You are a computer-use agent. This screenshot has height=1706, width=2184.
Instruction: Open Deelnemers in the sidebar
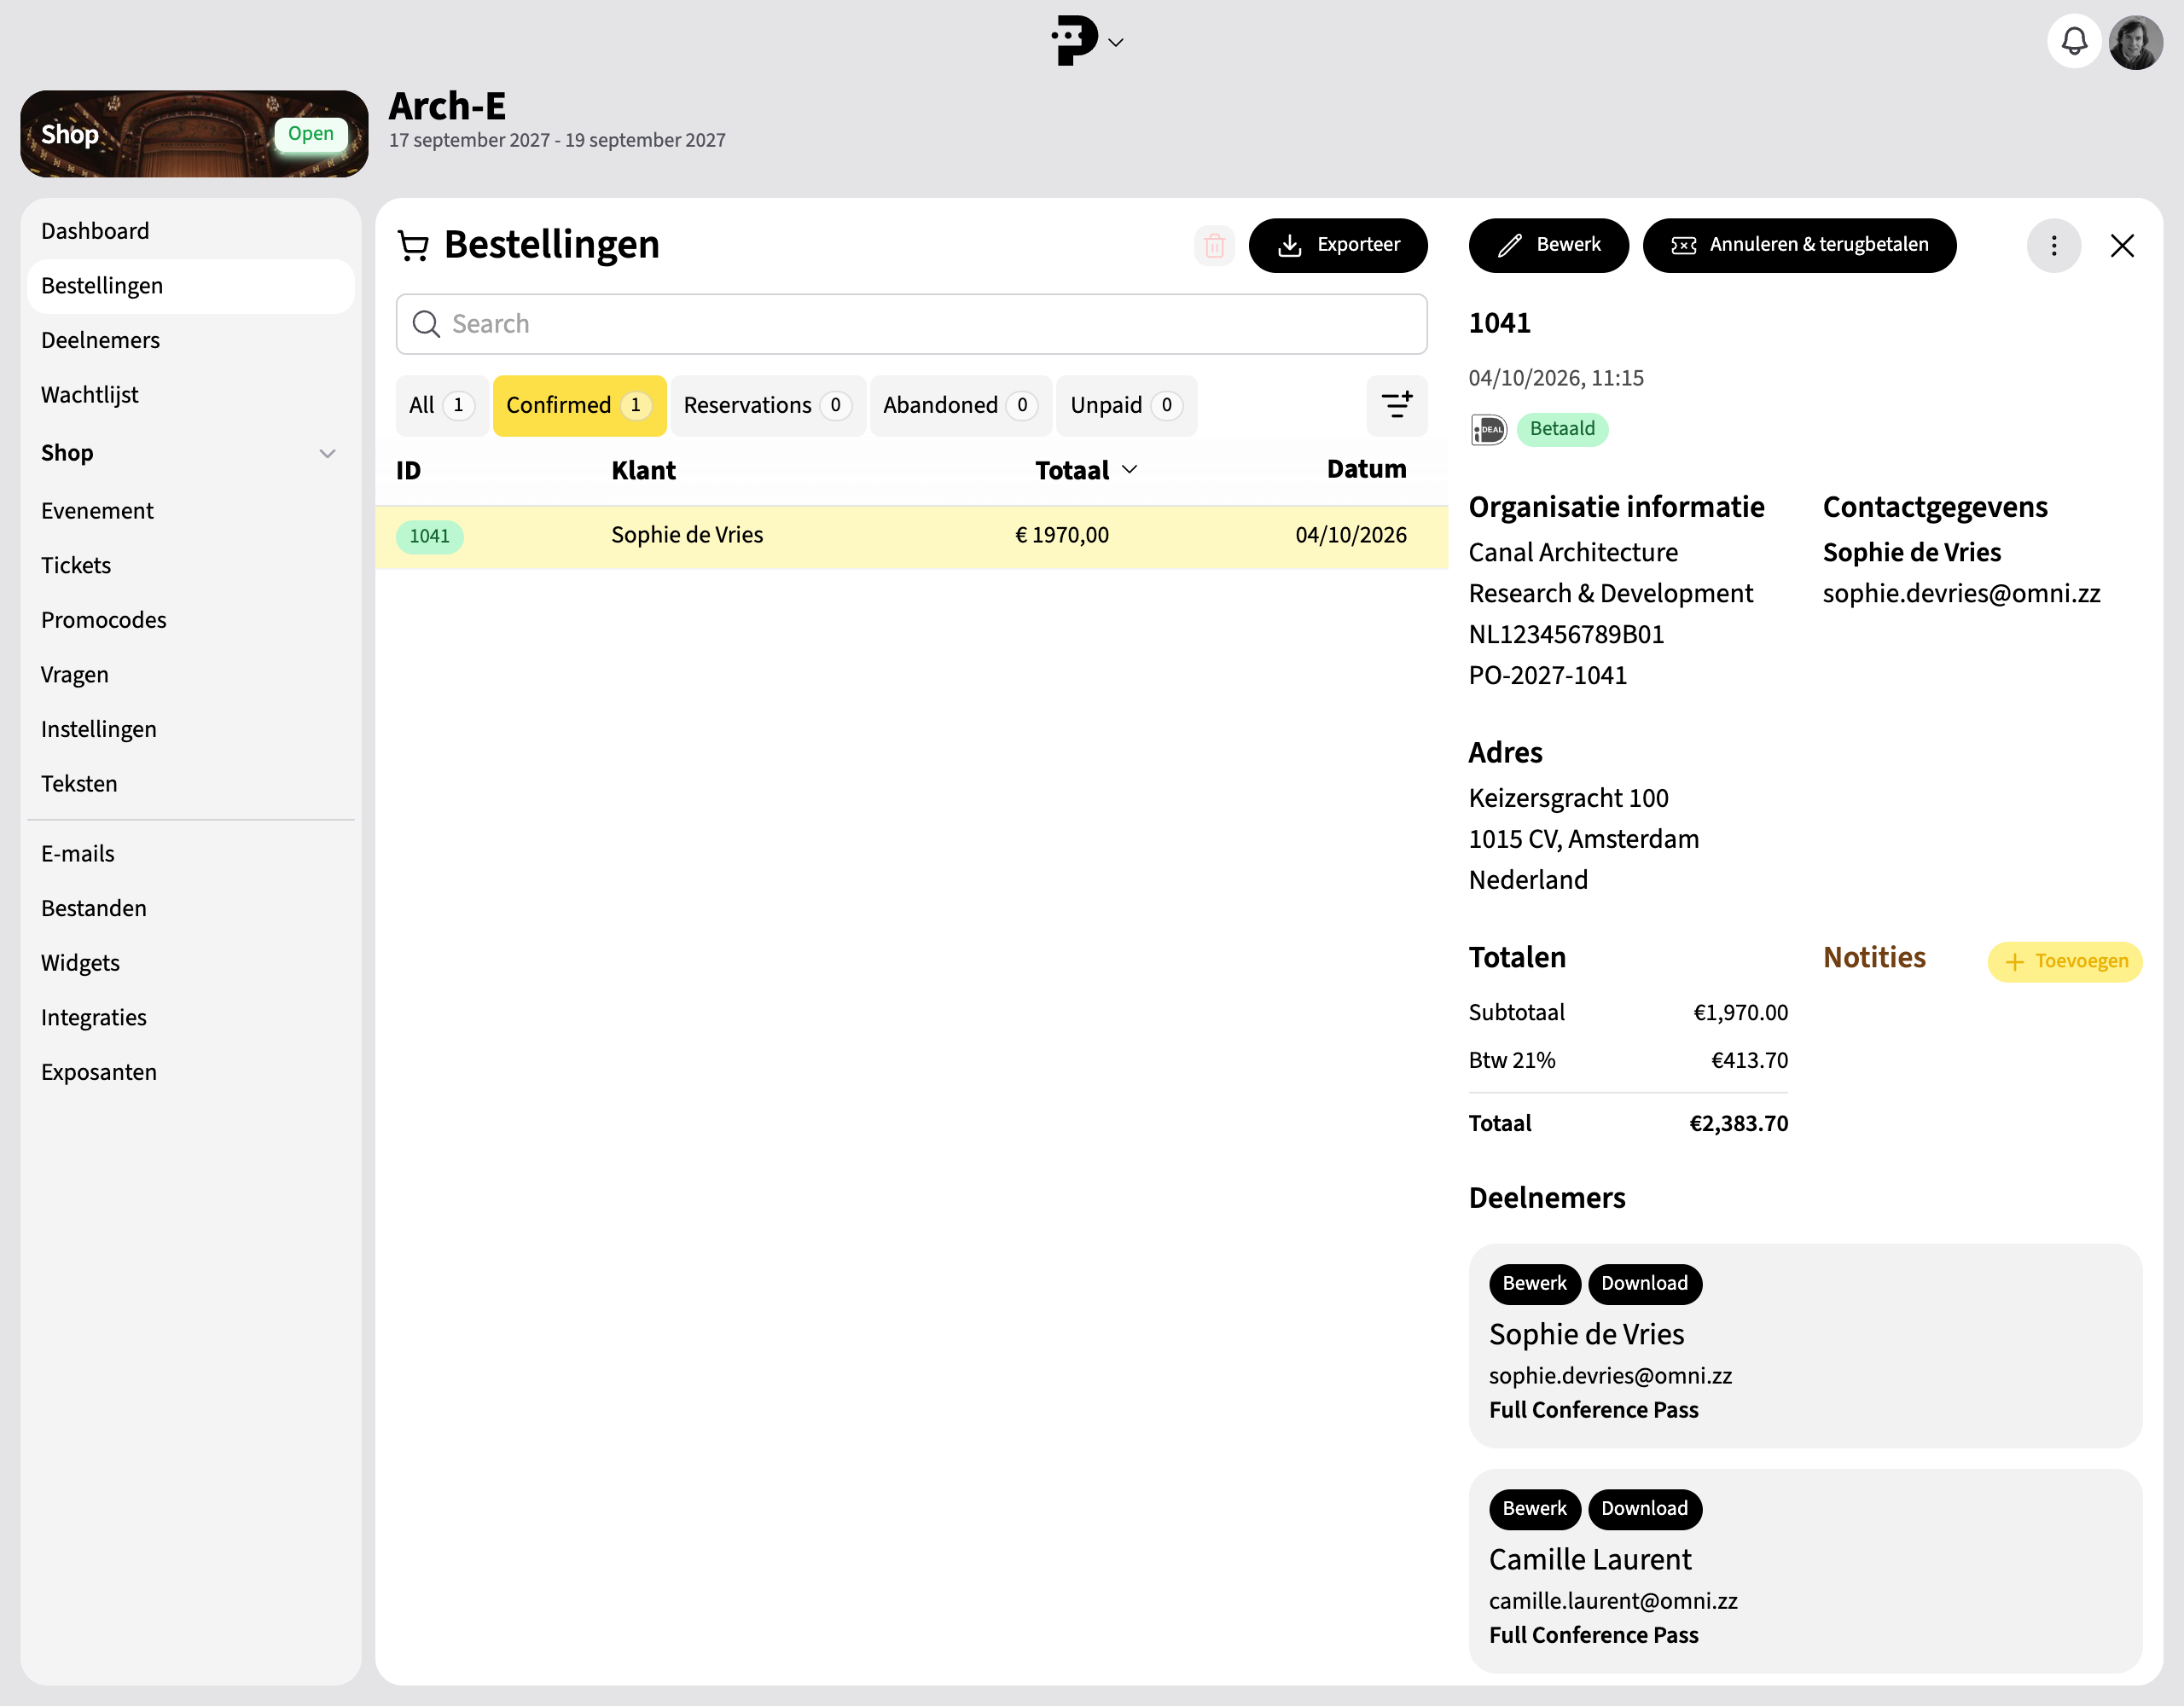(190, 340)
